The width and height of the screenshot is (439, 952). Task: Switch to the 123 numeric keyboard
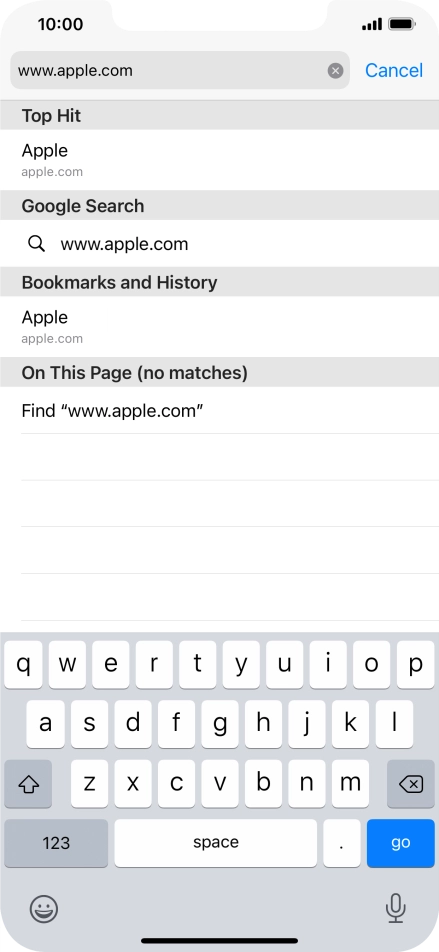56,843
